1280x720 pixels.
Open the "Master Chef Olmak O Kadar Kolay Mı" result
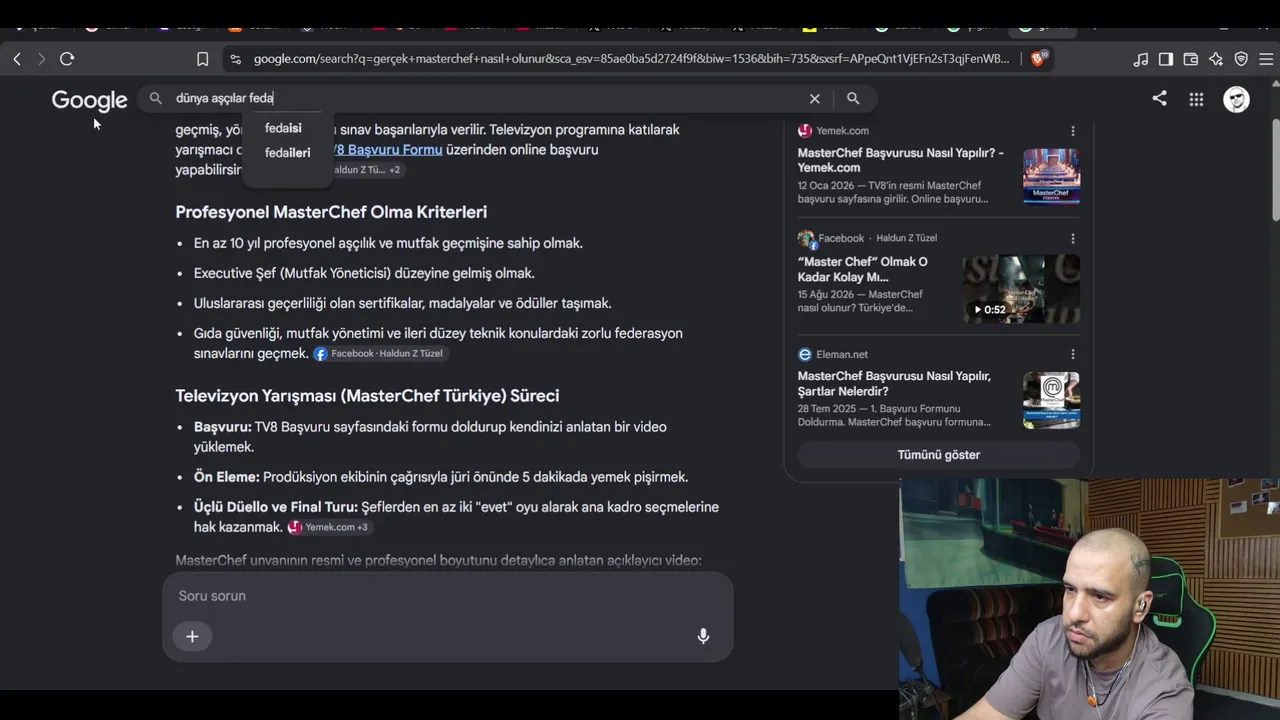[863, 269]
